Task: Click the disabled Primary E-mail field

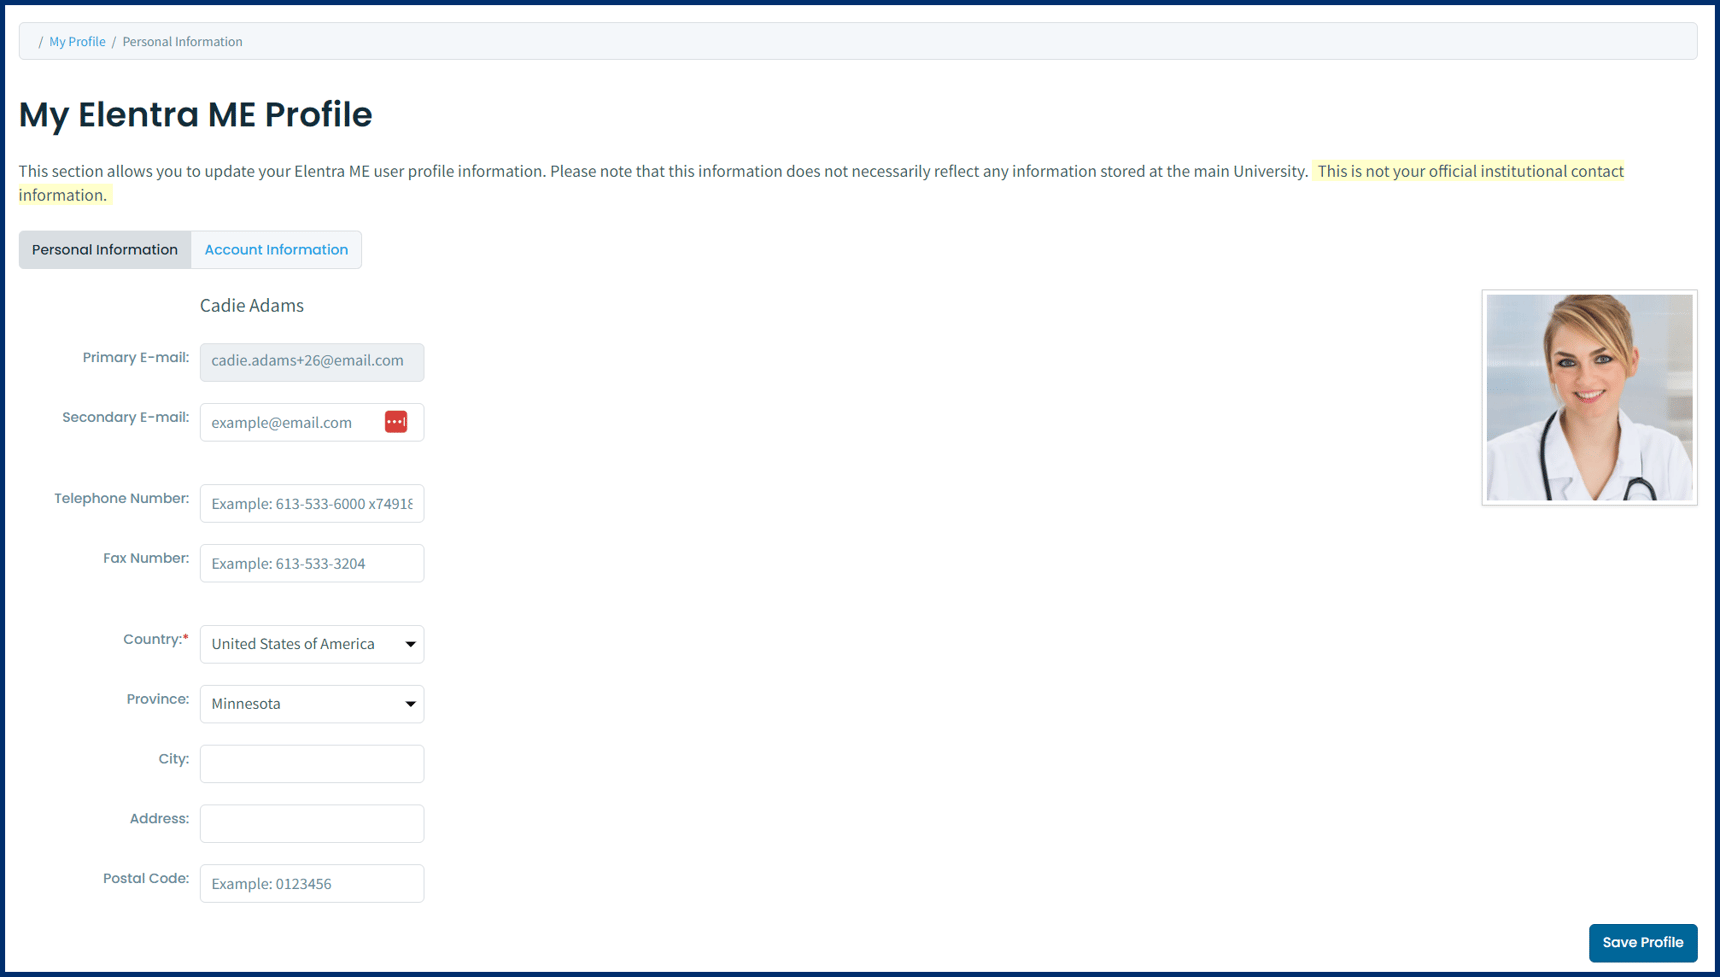Action: (311, 361)
